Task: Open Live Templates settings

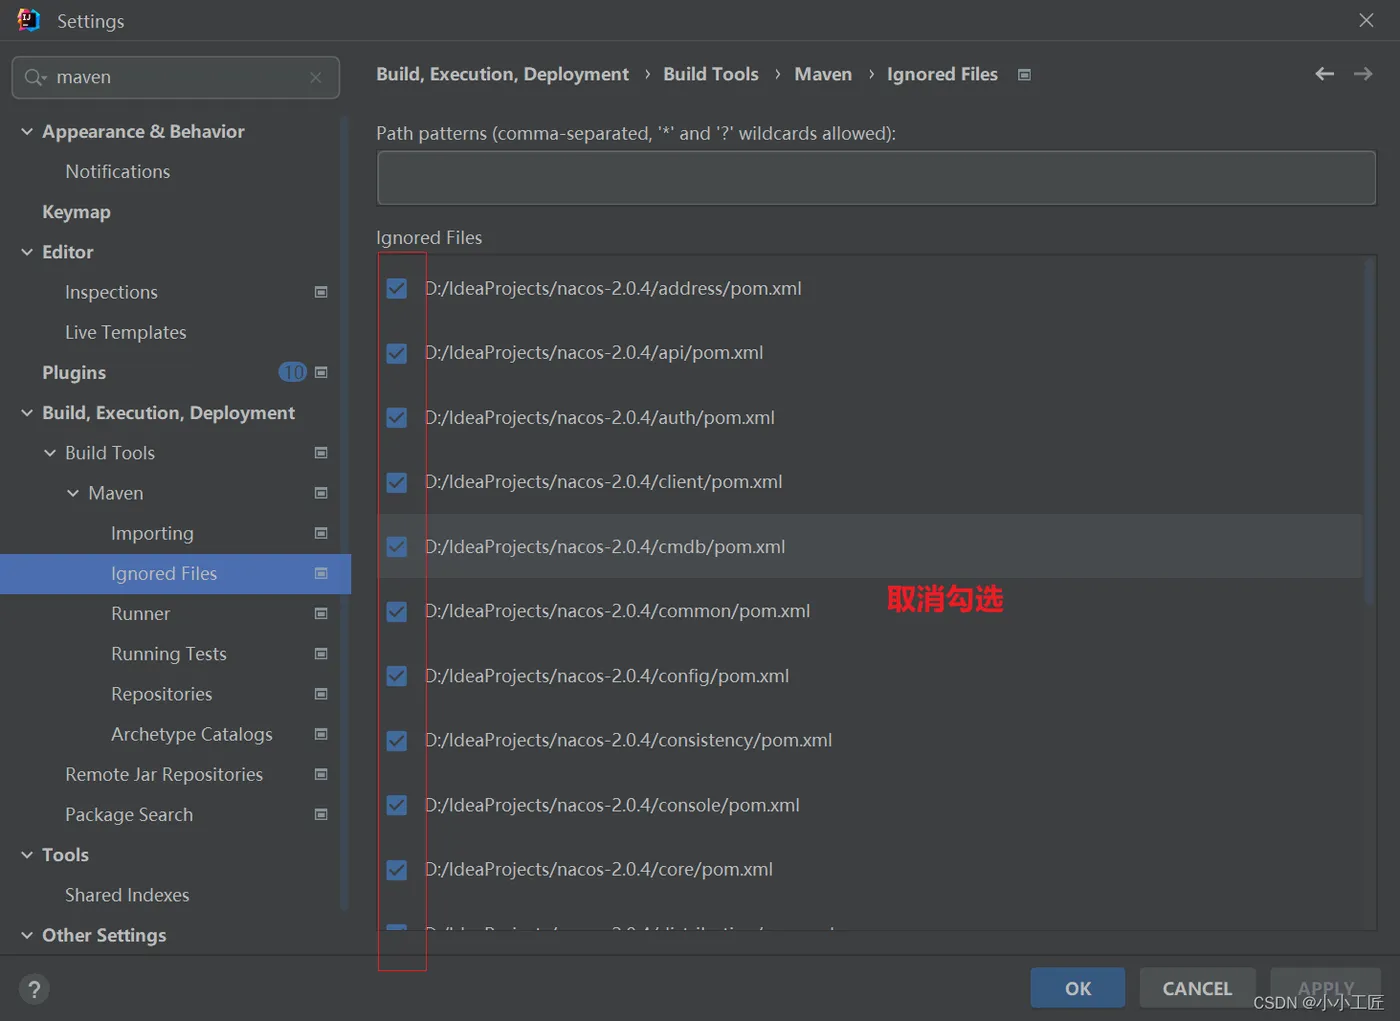Action: 126,332
